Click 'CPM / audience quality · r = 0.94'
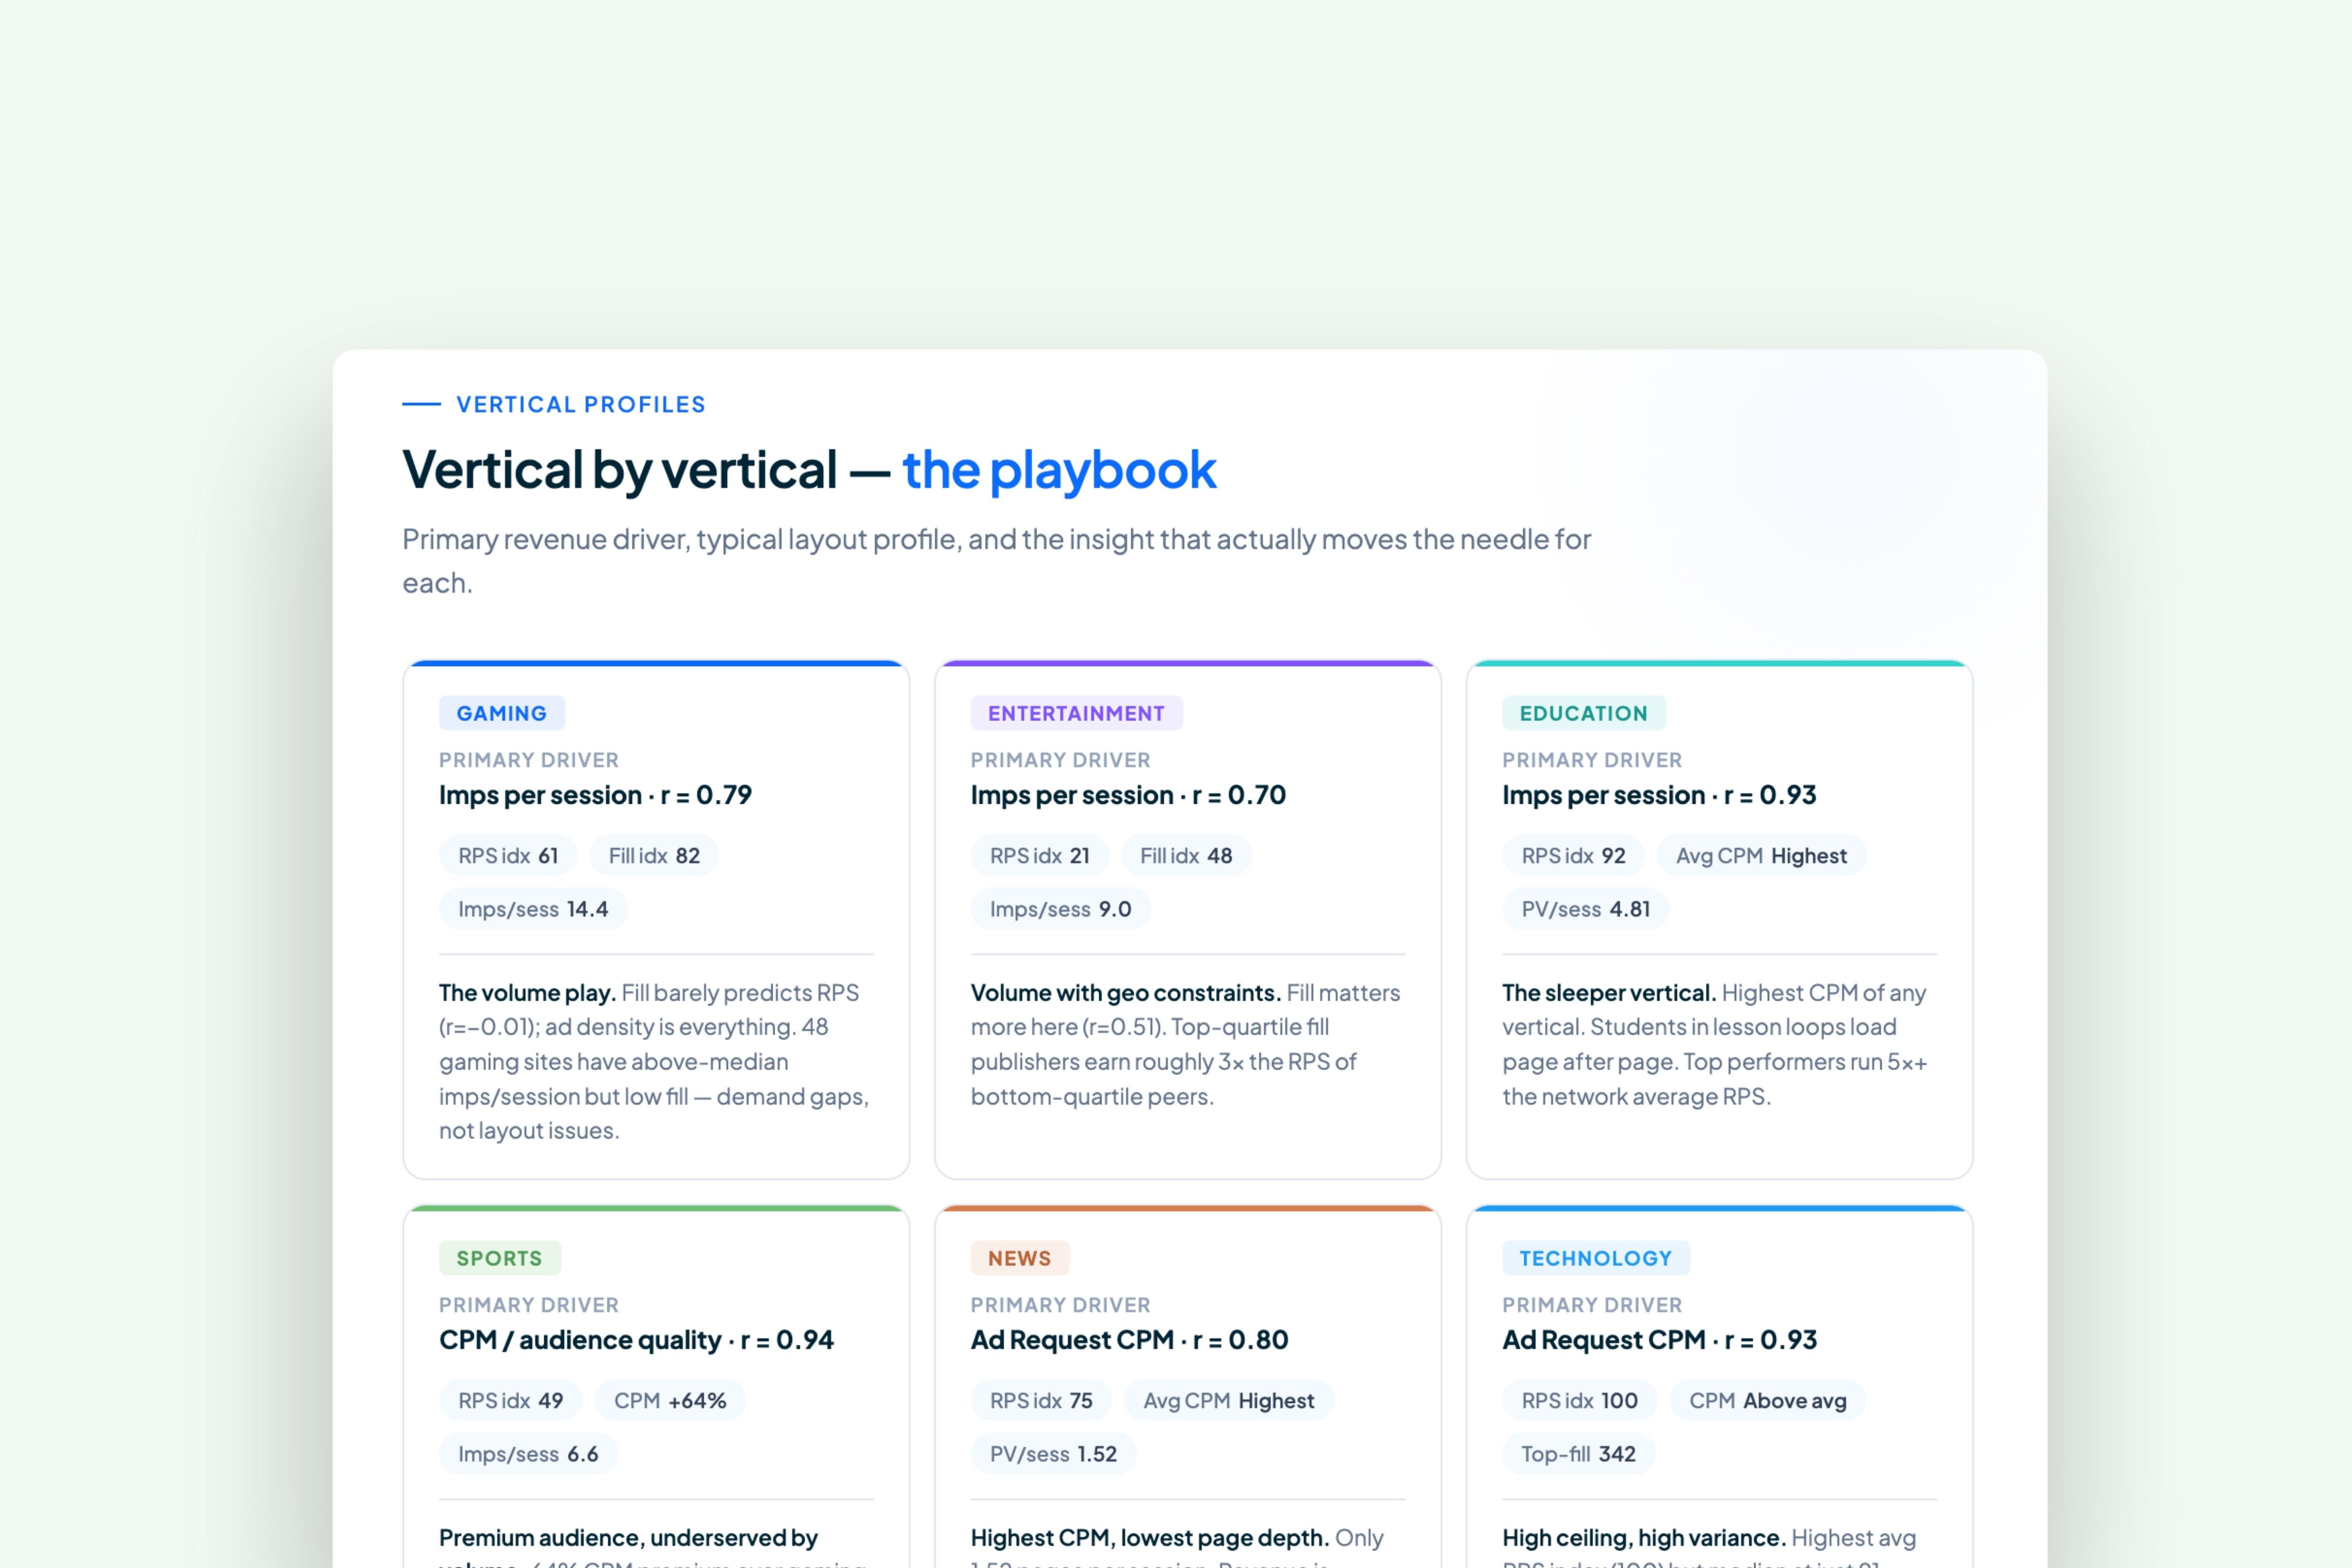Image resolution: width=2352 pixels, height=1568 pixels. 636,1340
